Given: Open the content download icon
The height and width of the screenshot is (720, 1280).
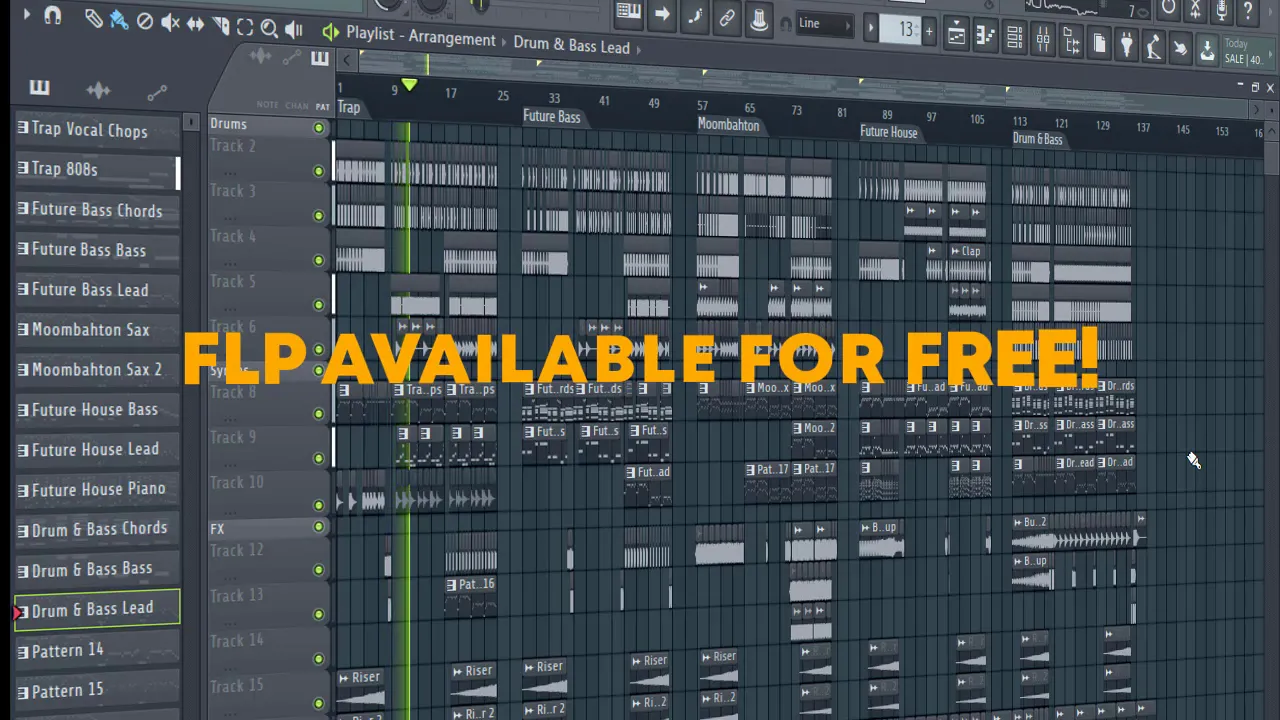Looking at the screenshot, I should 1208,49.
